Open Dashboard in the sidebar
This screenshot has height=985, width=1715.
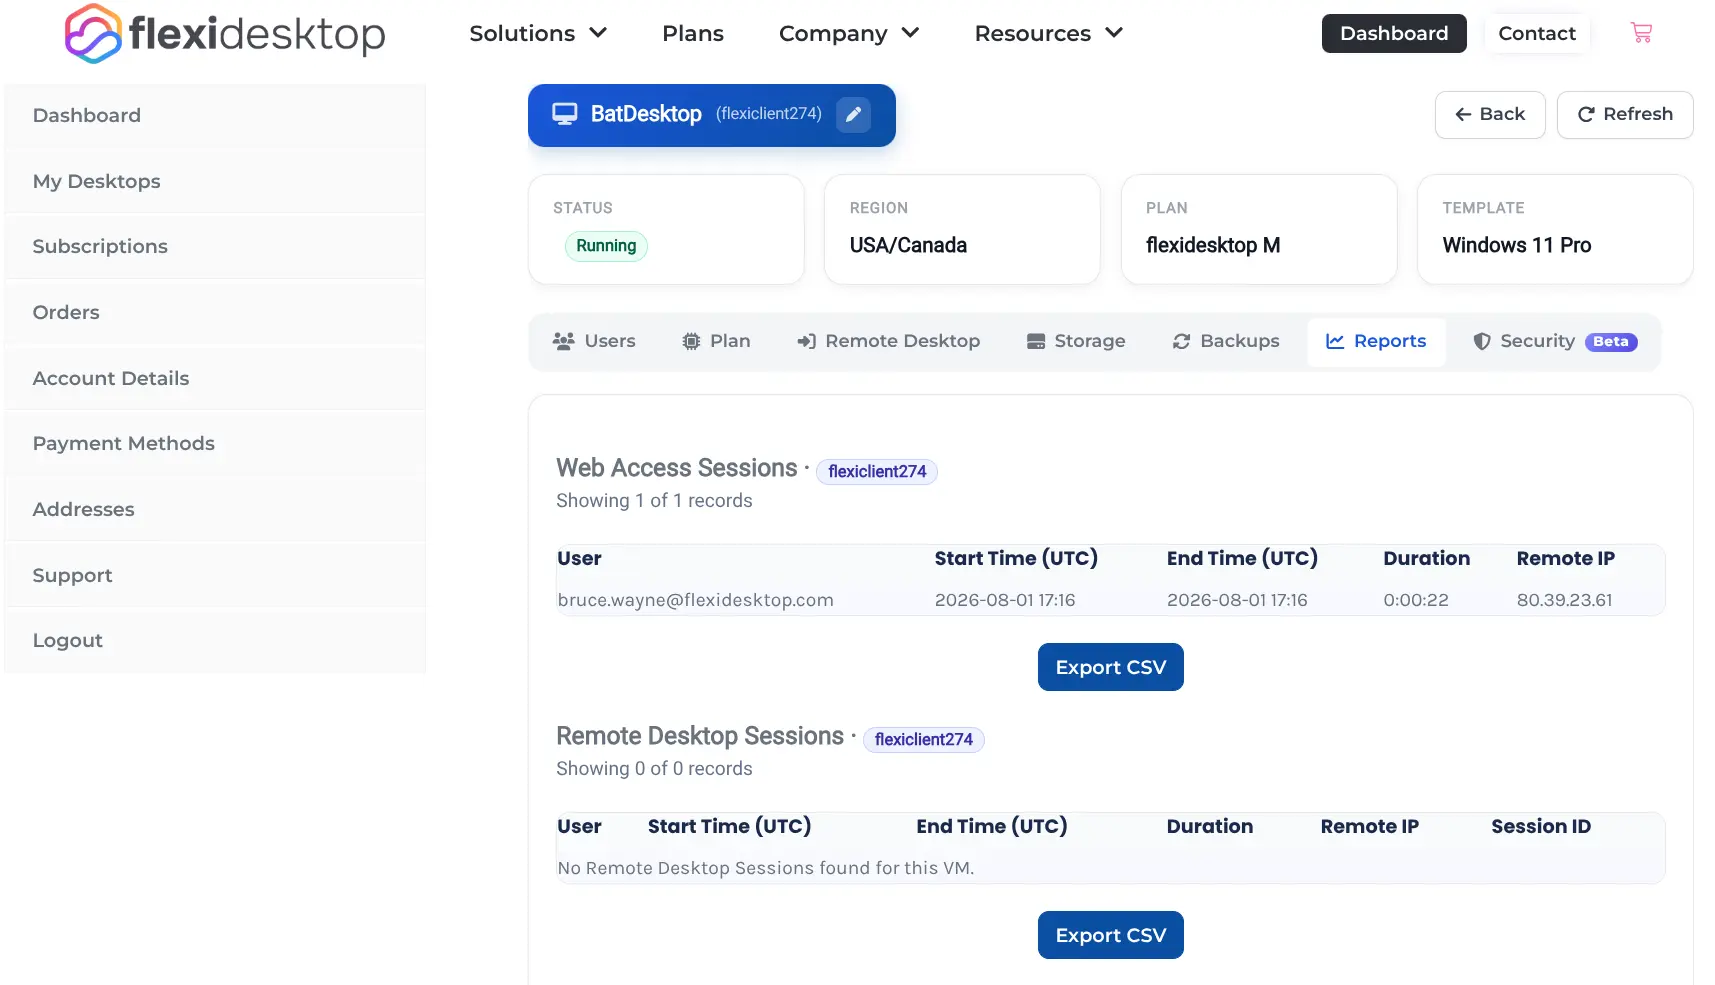point(215,115)
